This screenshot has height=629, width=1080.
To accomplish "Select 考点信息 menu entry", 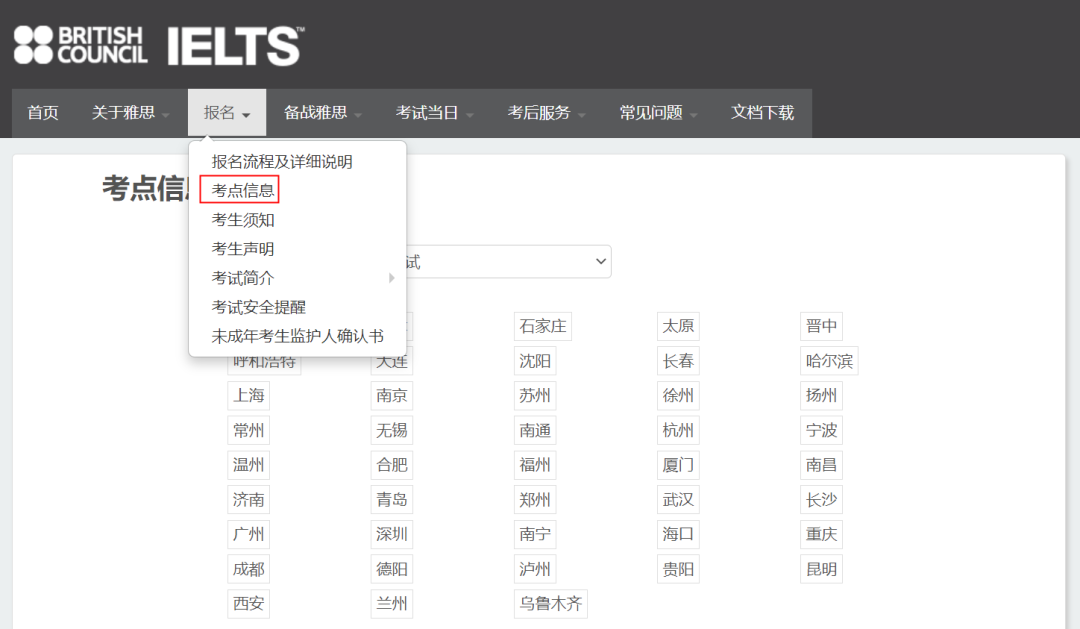I will (x=242, y=191).
